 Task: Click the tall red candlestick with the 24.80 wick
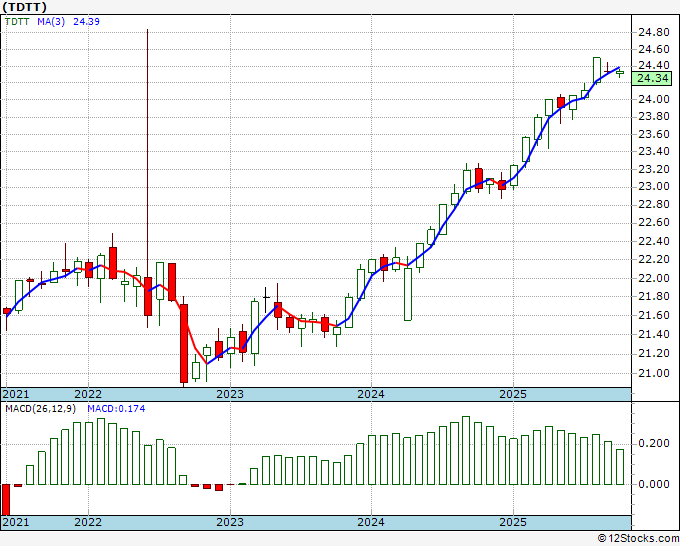pyautogui.click(x=148, y=296)
